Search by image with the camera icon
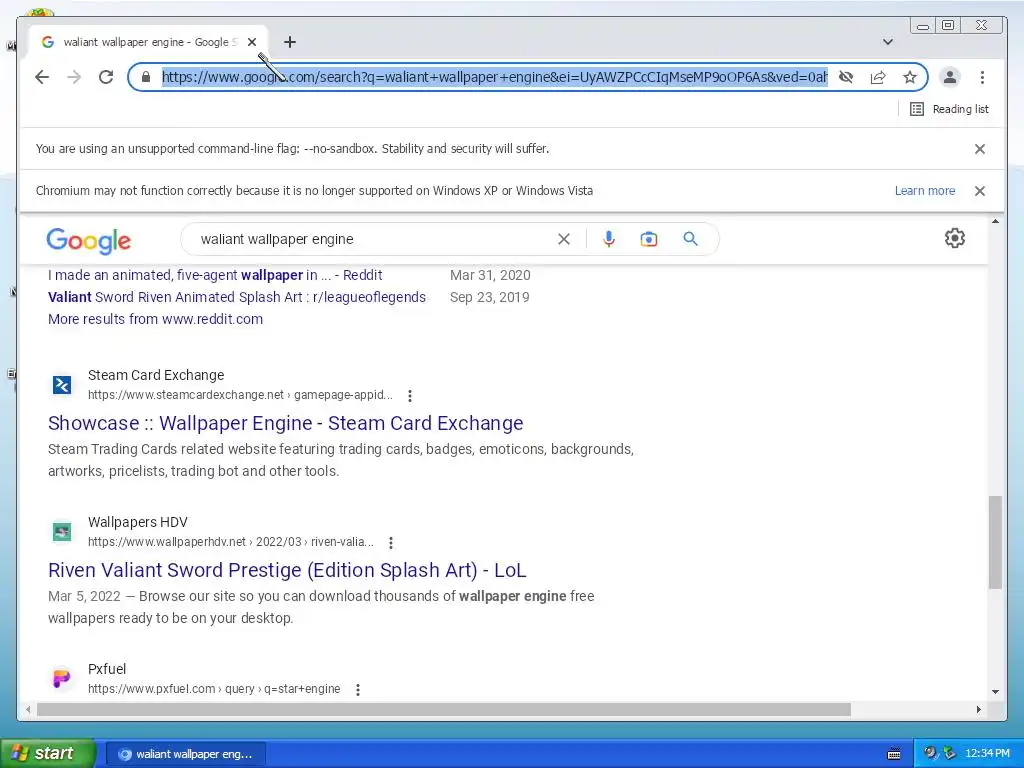 [x=648, y=239]
